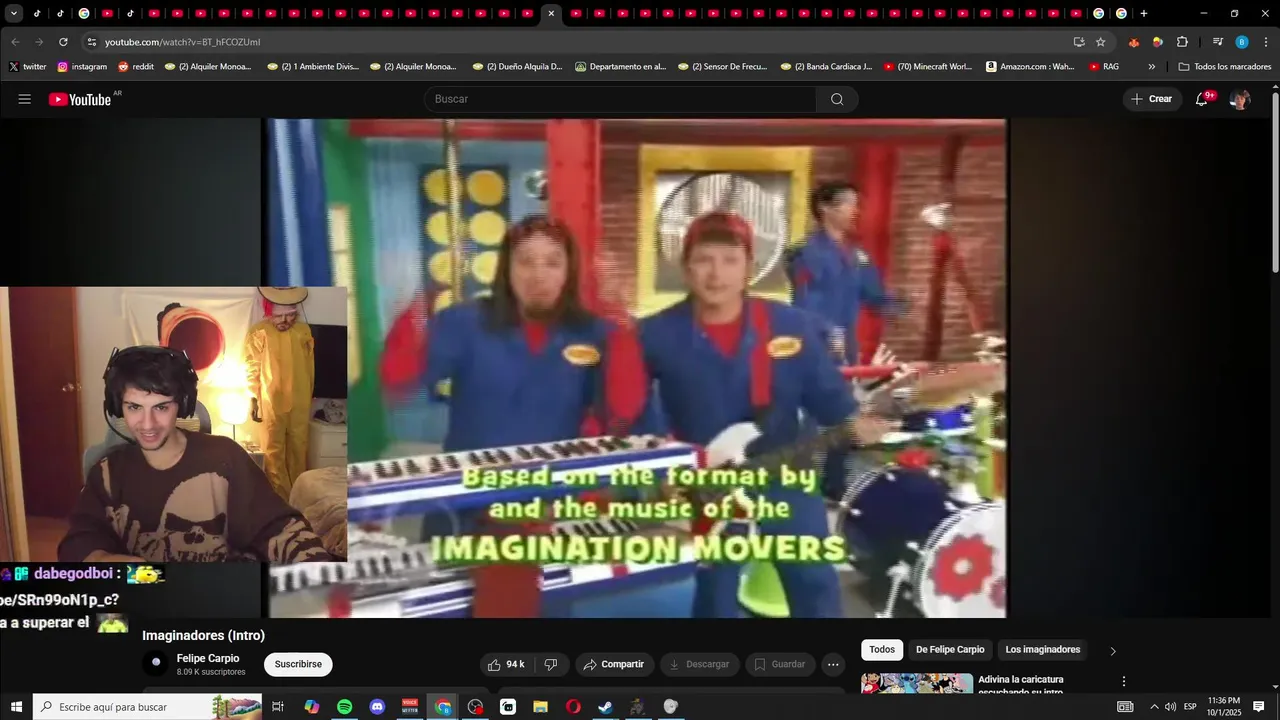Viewport: 1280px width, 720px height.
Task: Show hidden system tray icons
Action: (1154, 707)
